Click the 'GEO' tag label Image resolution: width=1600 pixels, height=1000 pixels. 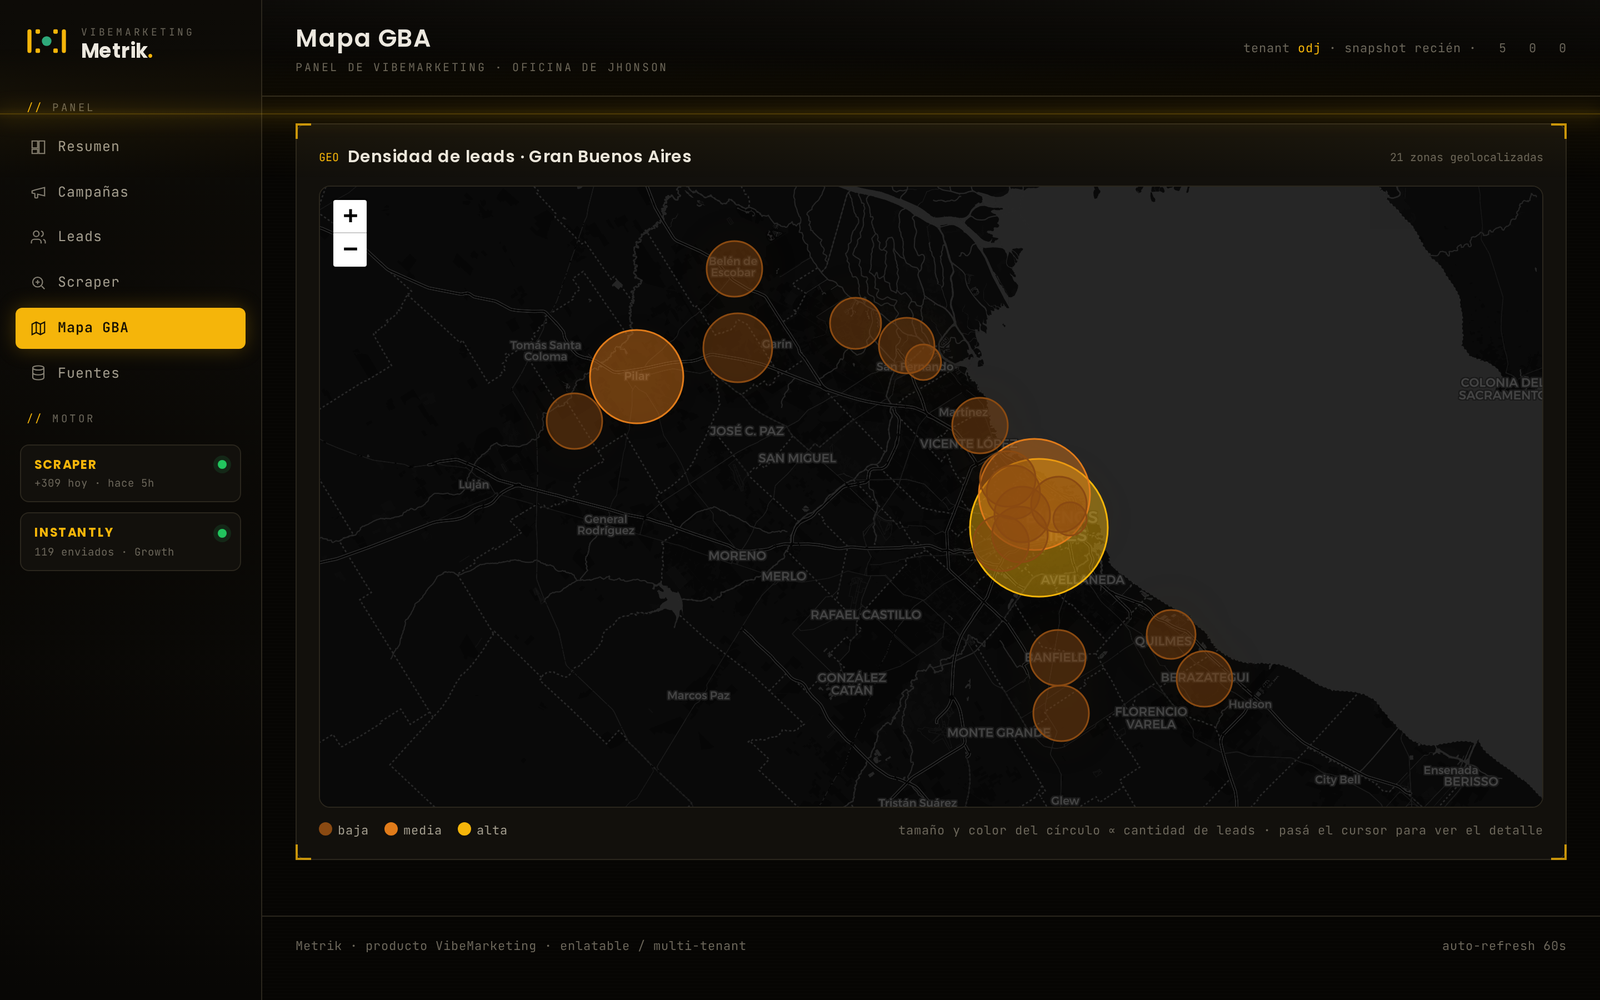329,158
